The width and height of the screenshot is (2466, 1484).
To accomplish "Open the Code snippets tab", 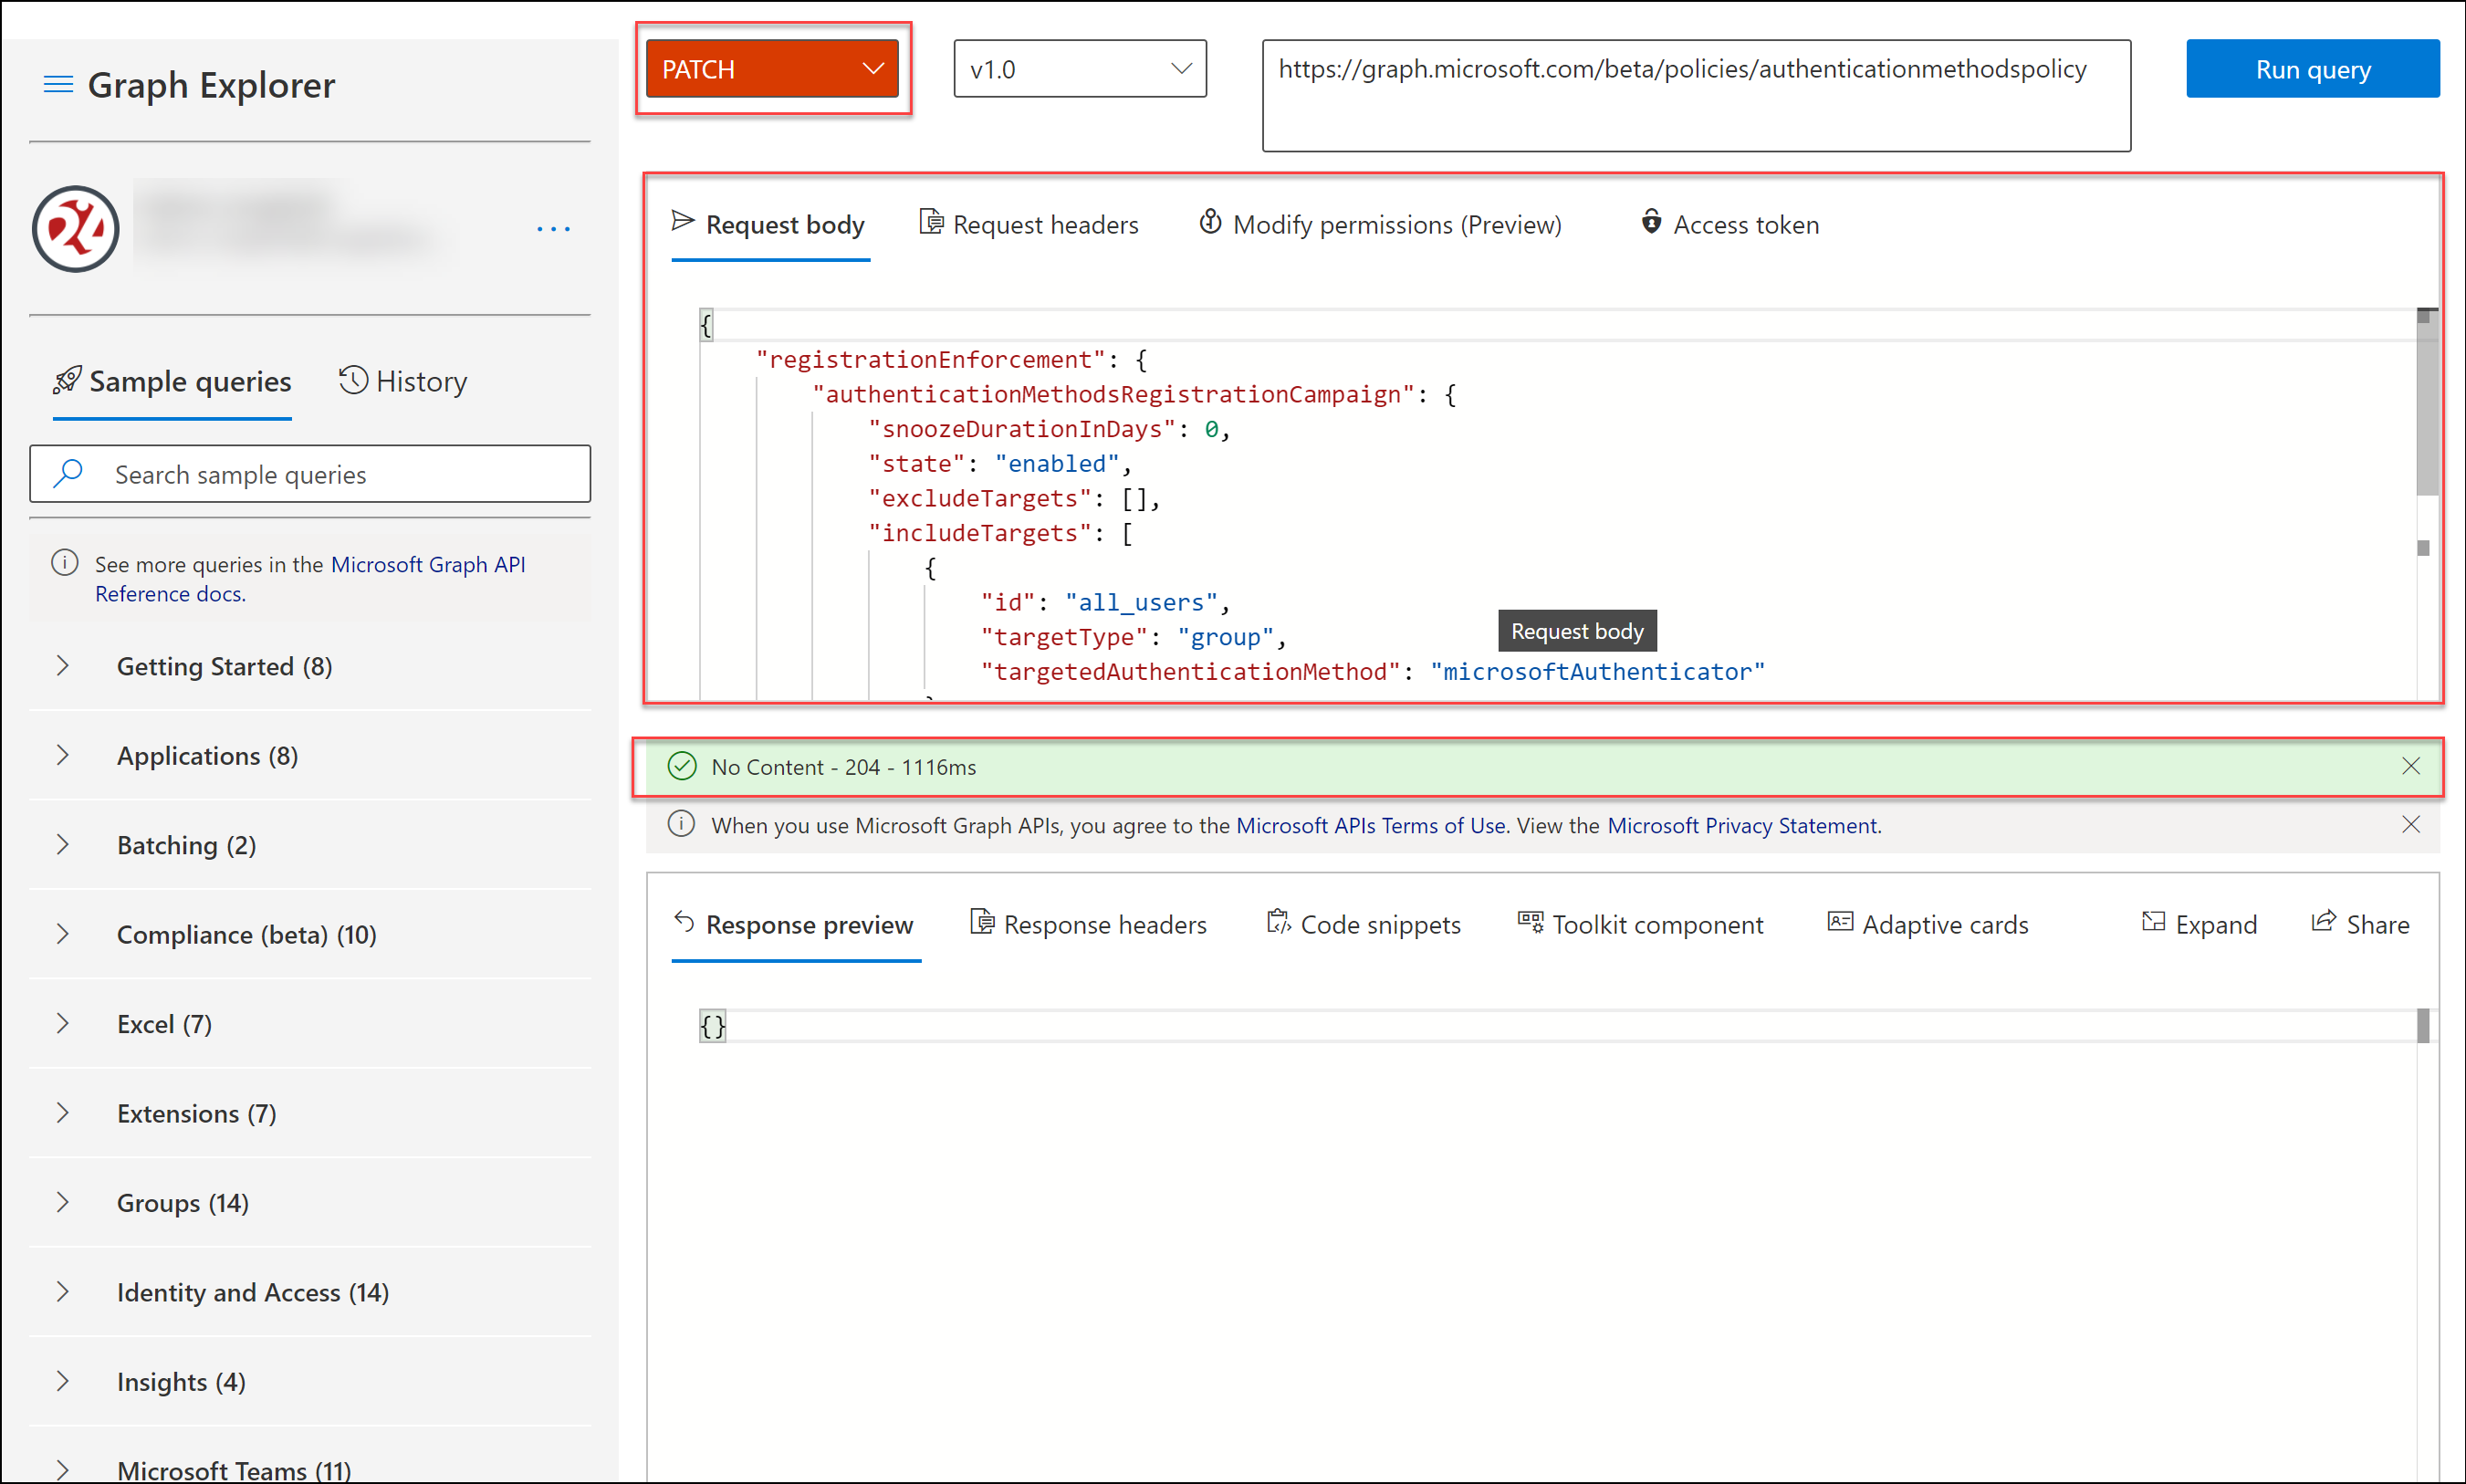I will click(1365, 924).
